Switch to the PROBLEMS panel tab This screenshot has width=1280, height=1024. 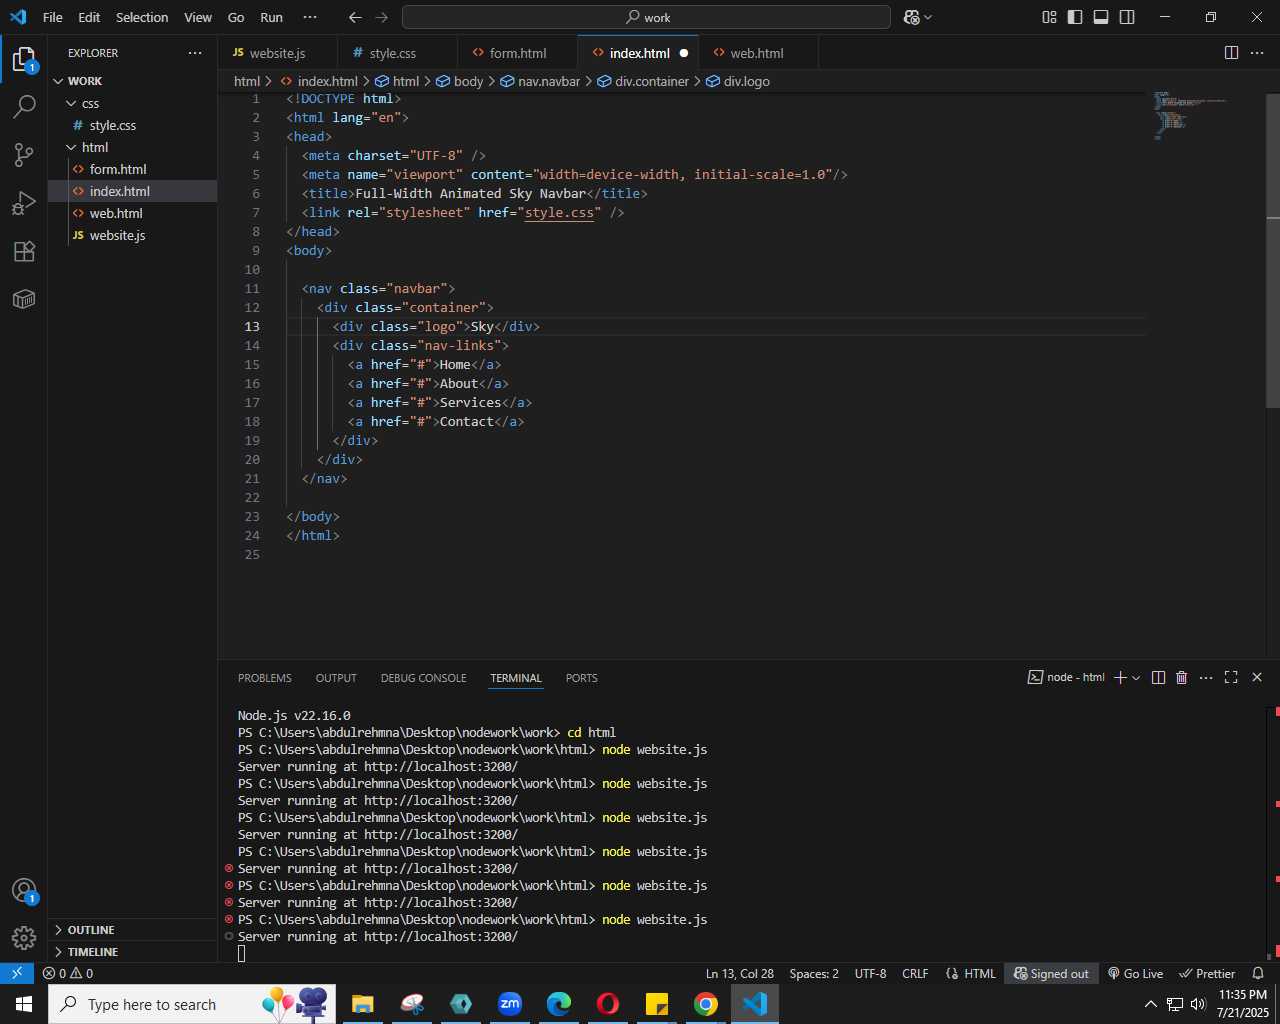[265, 678]
